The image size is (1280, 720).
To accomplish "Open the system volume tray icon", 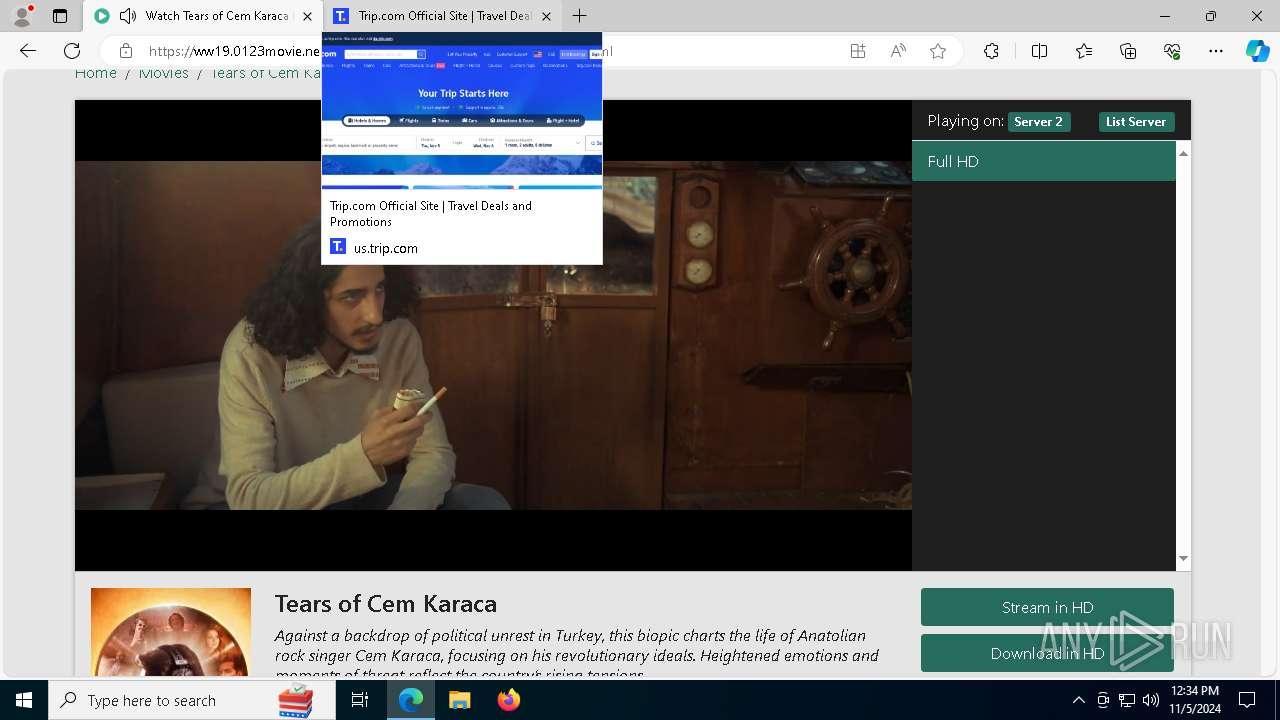I will pos(1151,700).
